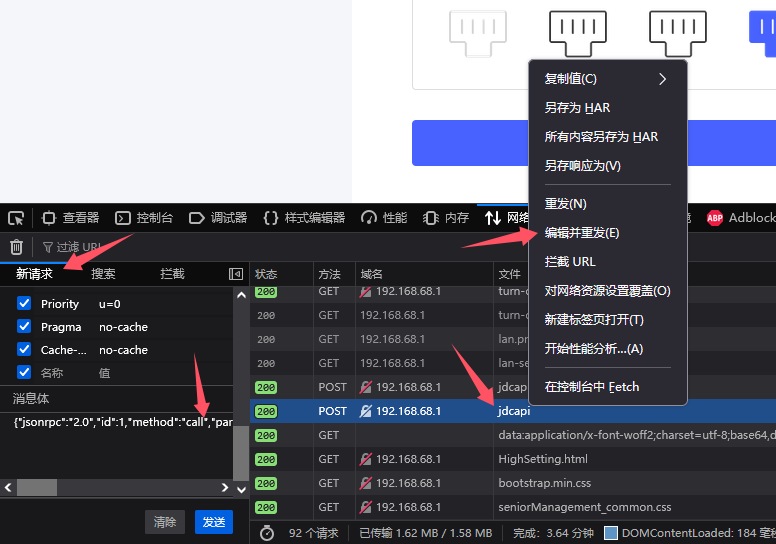Select the bootstrap.min.css request row

513,483
